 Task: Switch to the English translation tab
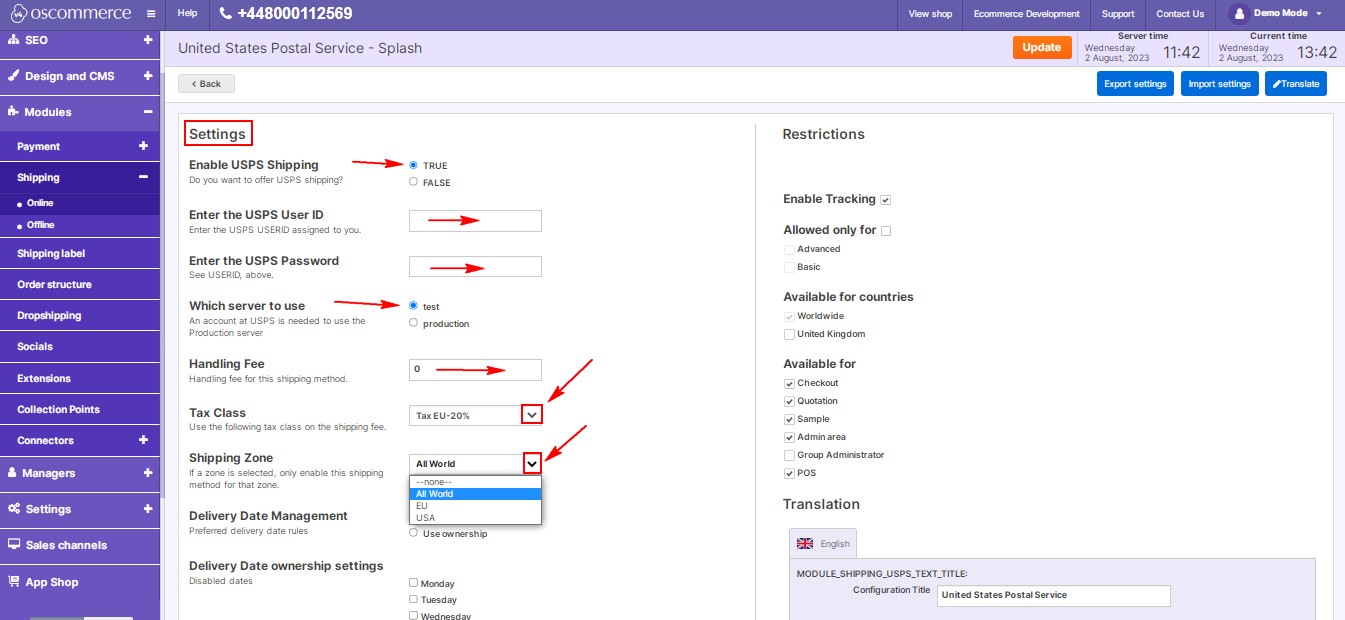pyautogui.click(x=823, y=544)
